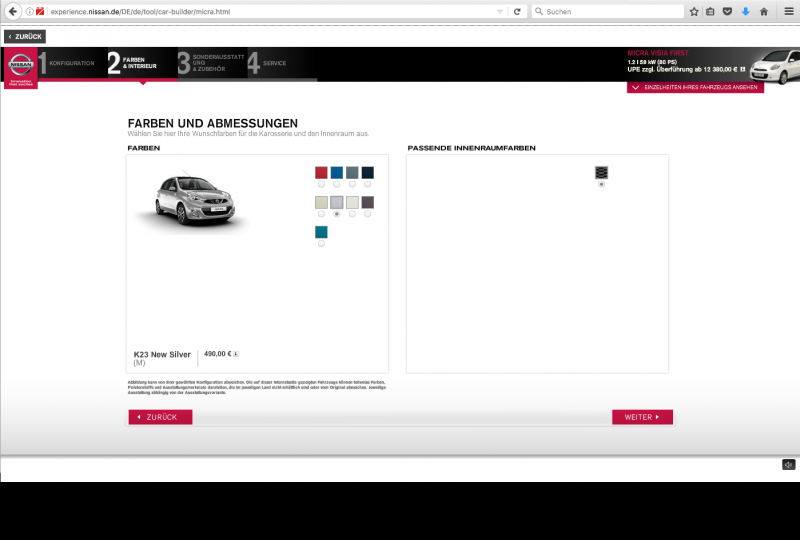Click the white Micra thumbnail in header
This screenshot has width=800, height=540.
tap(776, 66)
